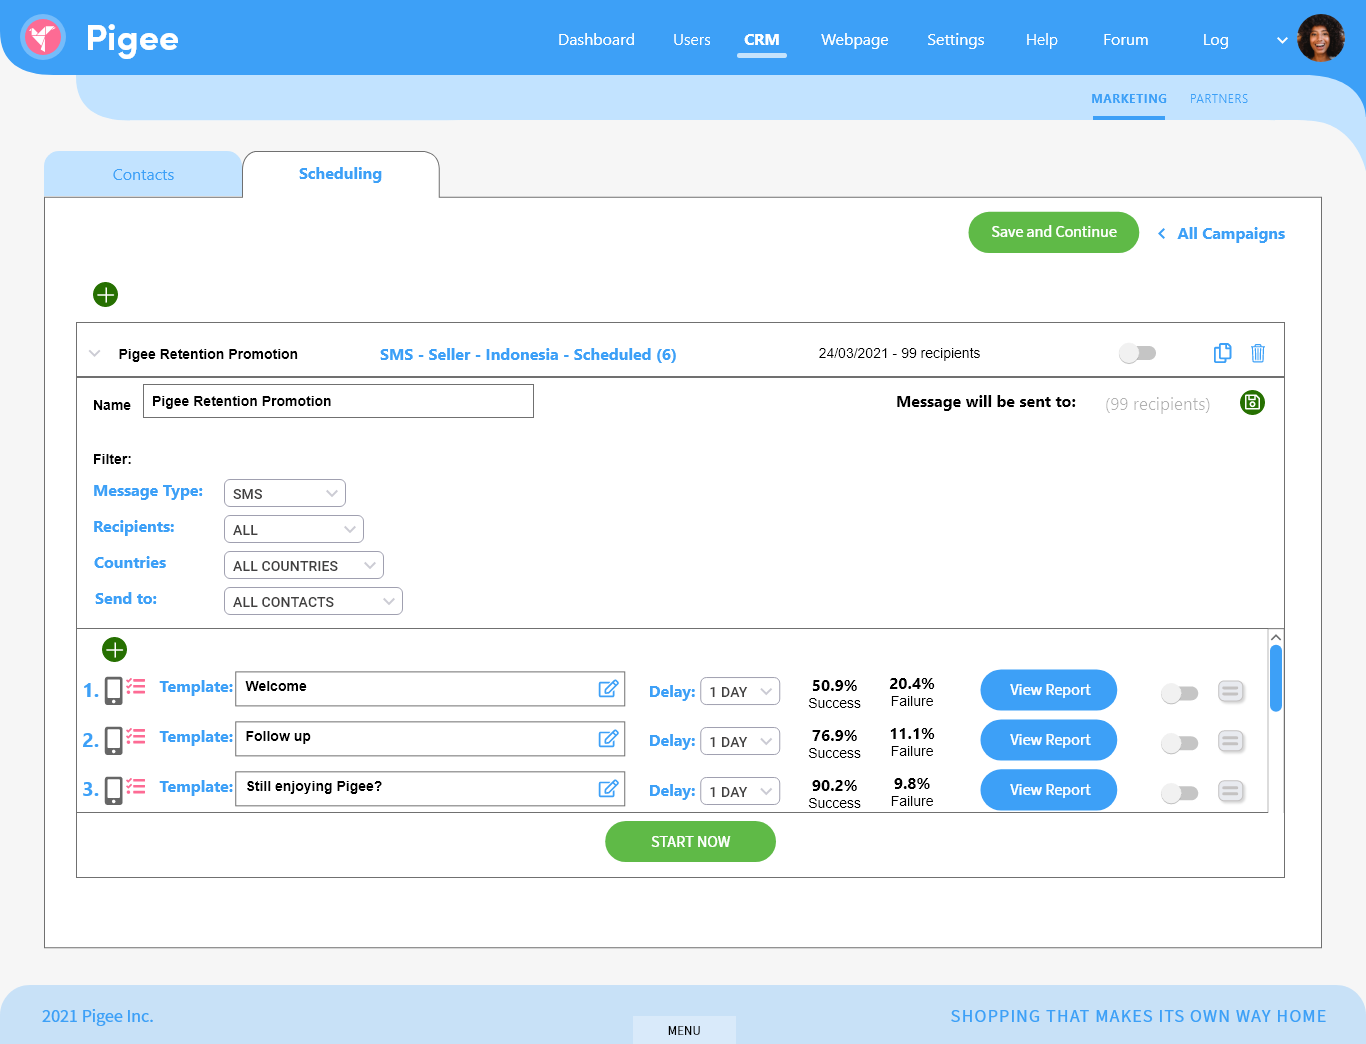Collapse the Pigee Retention Promotion campaign row
The image size is (1366, 1044).
tap(95, 353)
